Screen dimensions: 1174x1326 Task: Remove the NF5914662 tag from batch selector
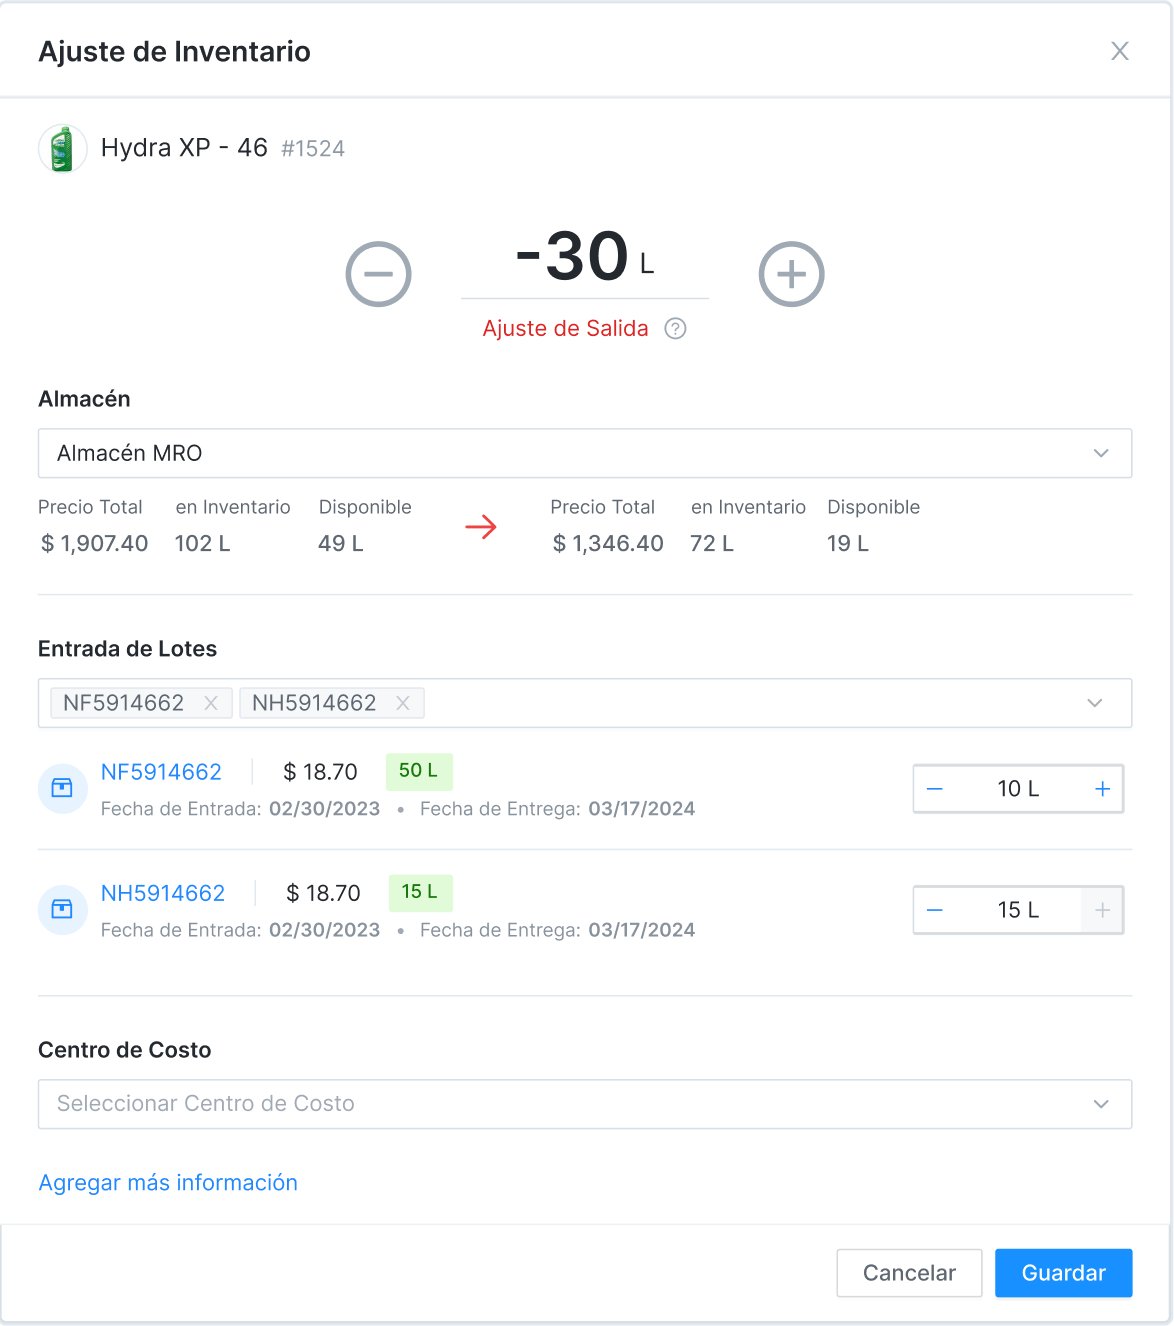click(211, 703)
